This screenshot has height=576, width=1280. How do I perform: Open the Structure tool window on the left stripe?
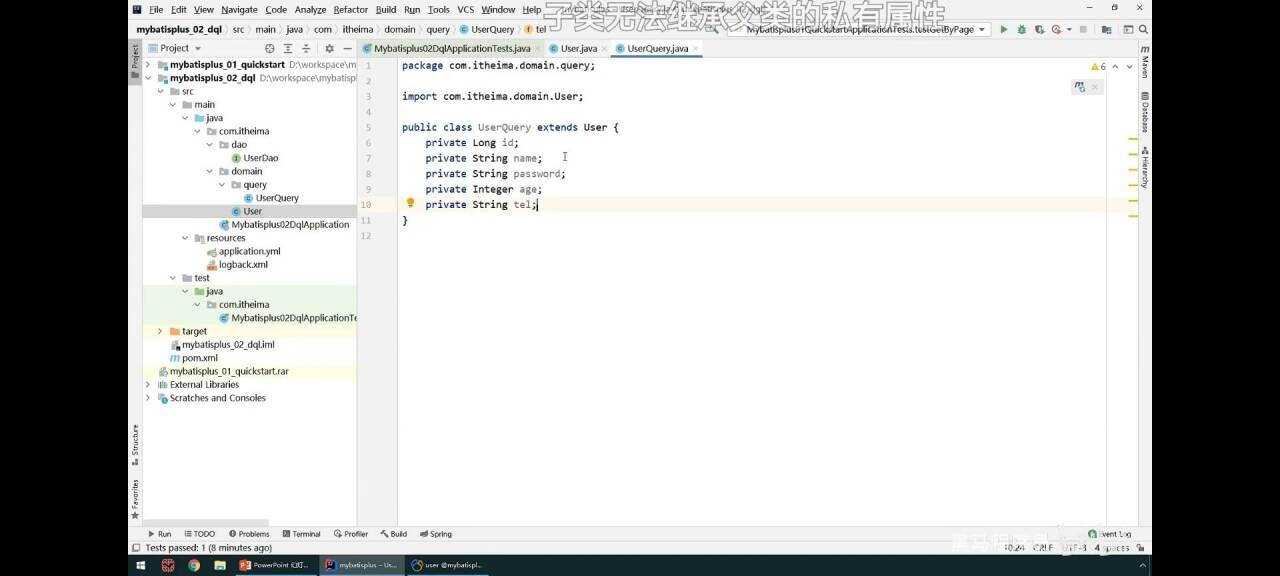point(135,444)
